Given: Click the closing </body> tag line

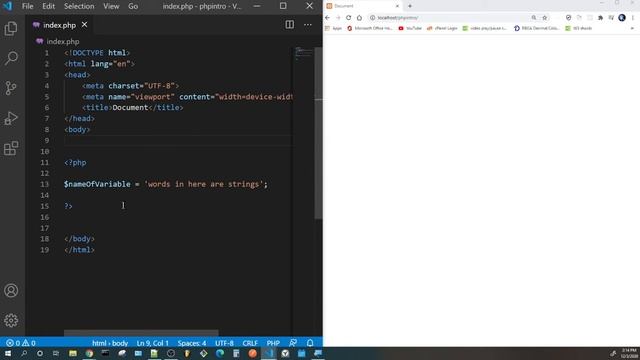Looking at the screenshot, I should point(79,239).
